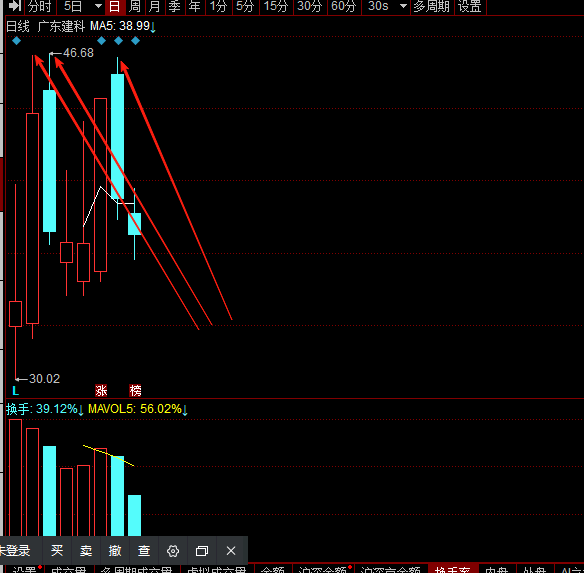Open the 多周期 multi-period view

click(x=432, y=6)
